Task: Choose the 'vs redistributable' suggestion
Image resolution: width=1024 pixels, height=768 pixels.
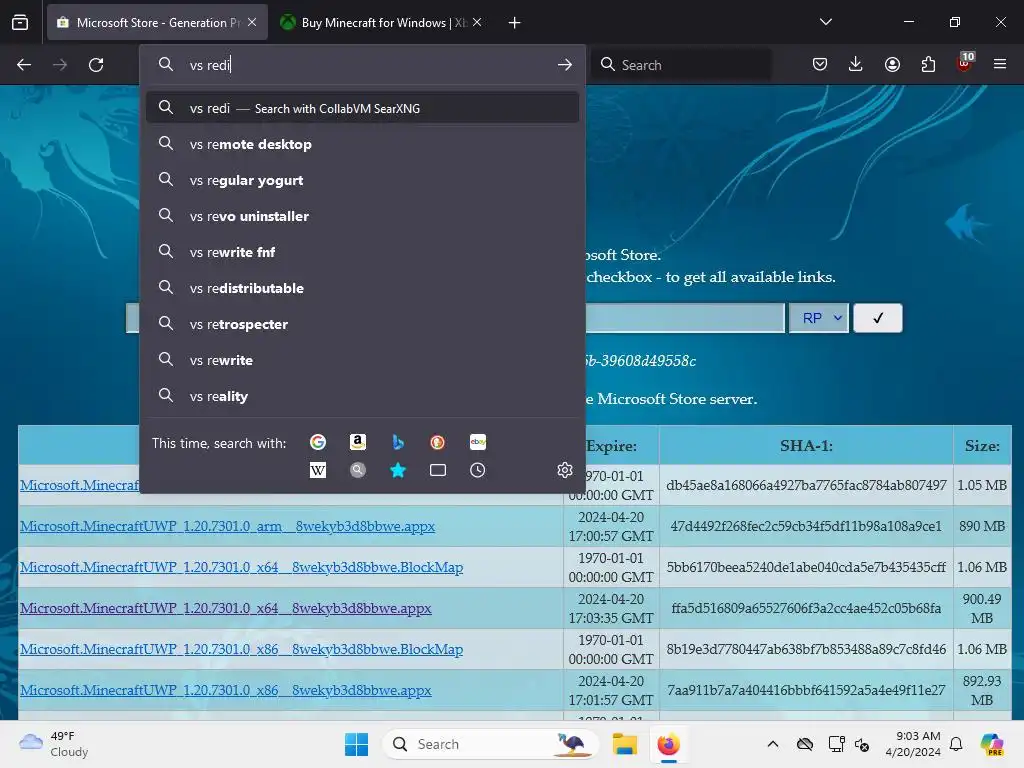Action: 362,288
